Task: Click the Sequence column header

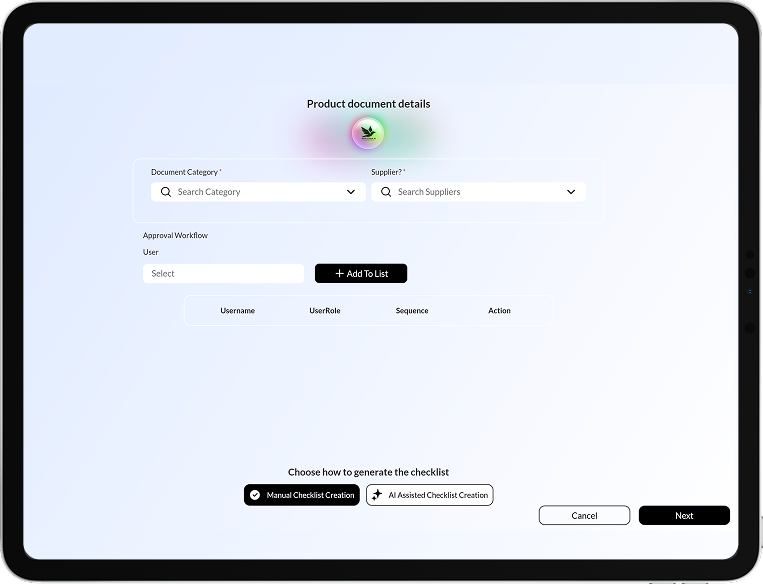Action: 412,311
